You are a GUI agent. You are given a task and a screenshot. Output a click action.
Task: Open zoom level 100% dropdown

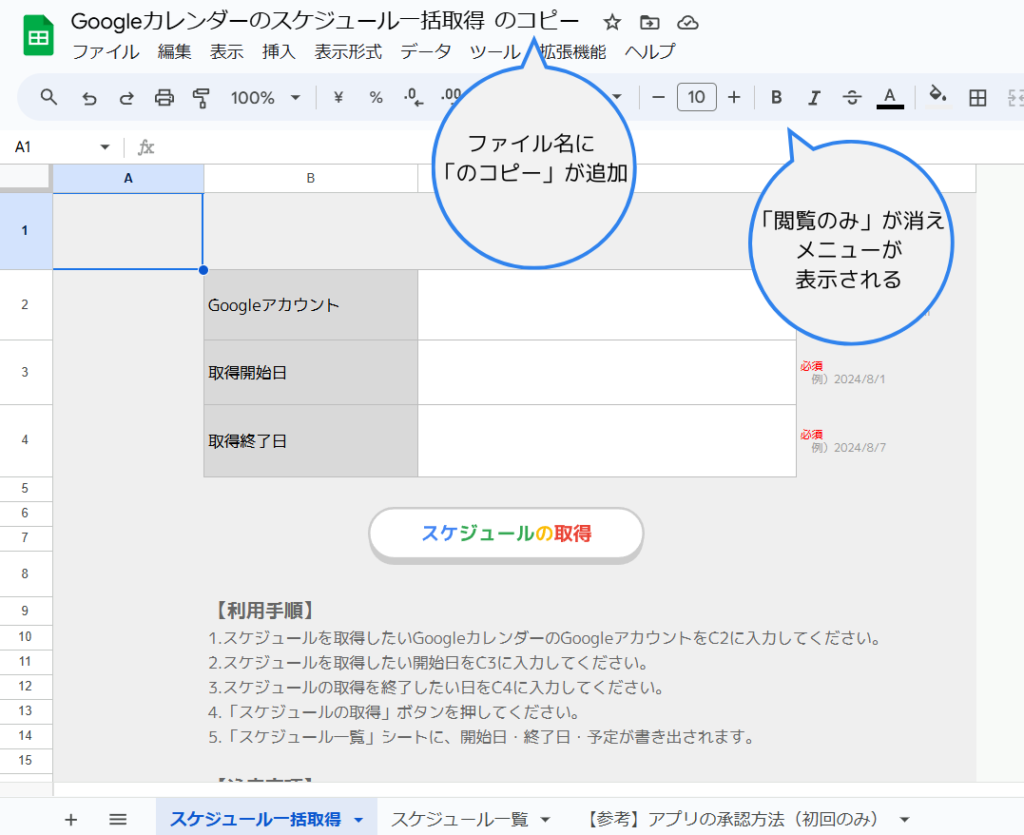point(265,98)
